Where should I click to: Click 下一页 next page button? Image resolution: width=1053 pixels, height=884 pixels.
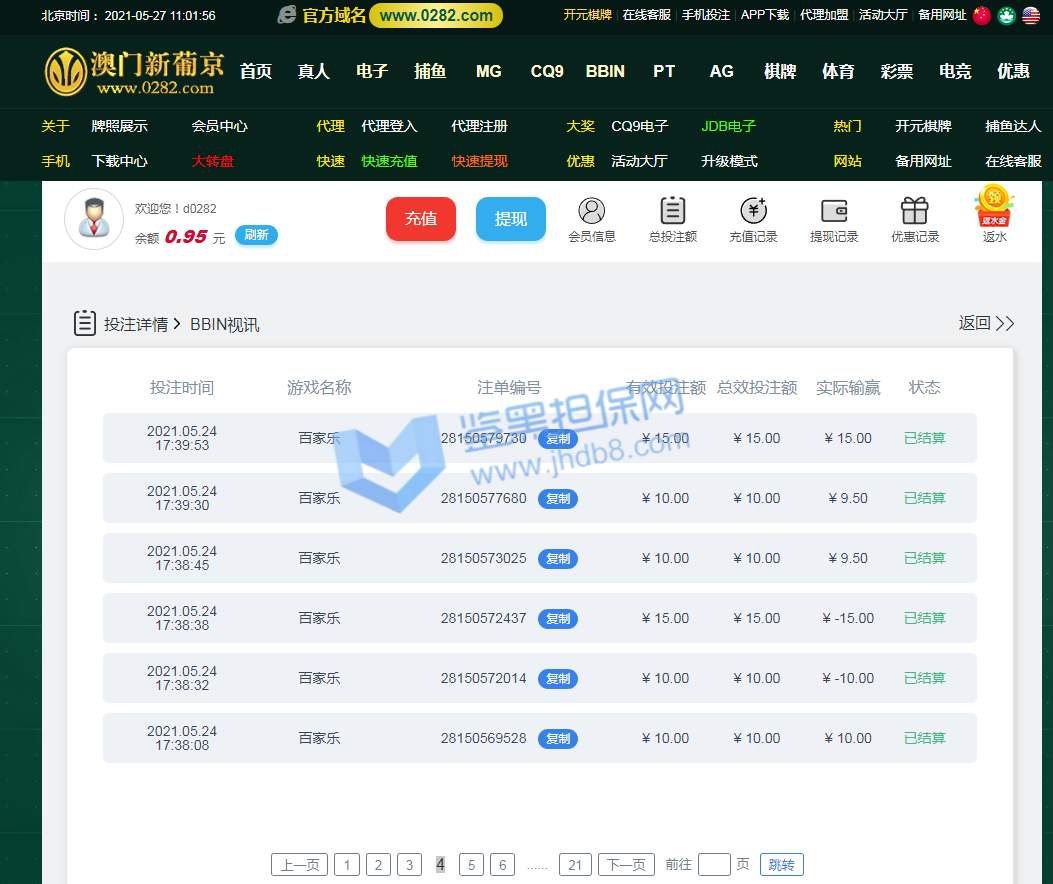point(626,865)
